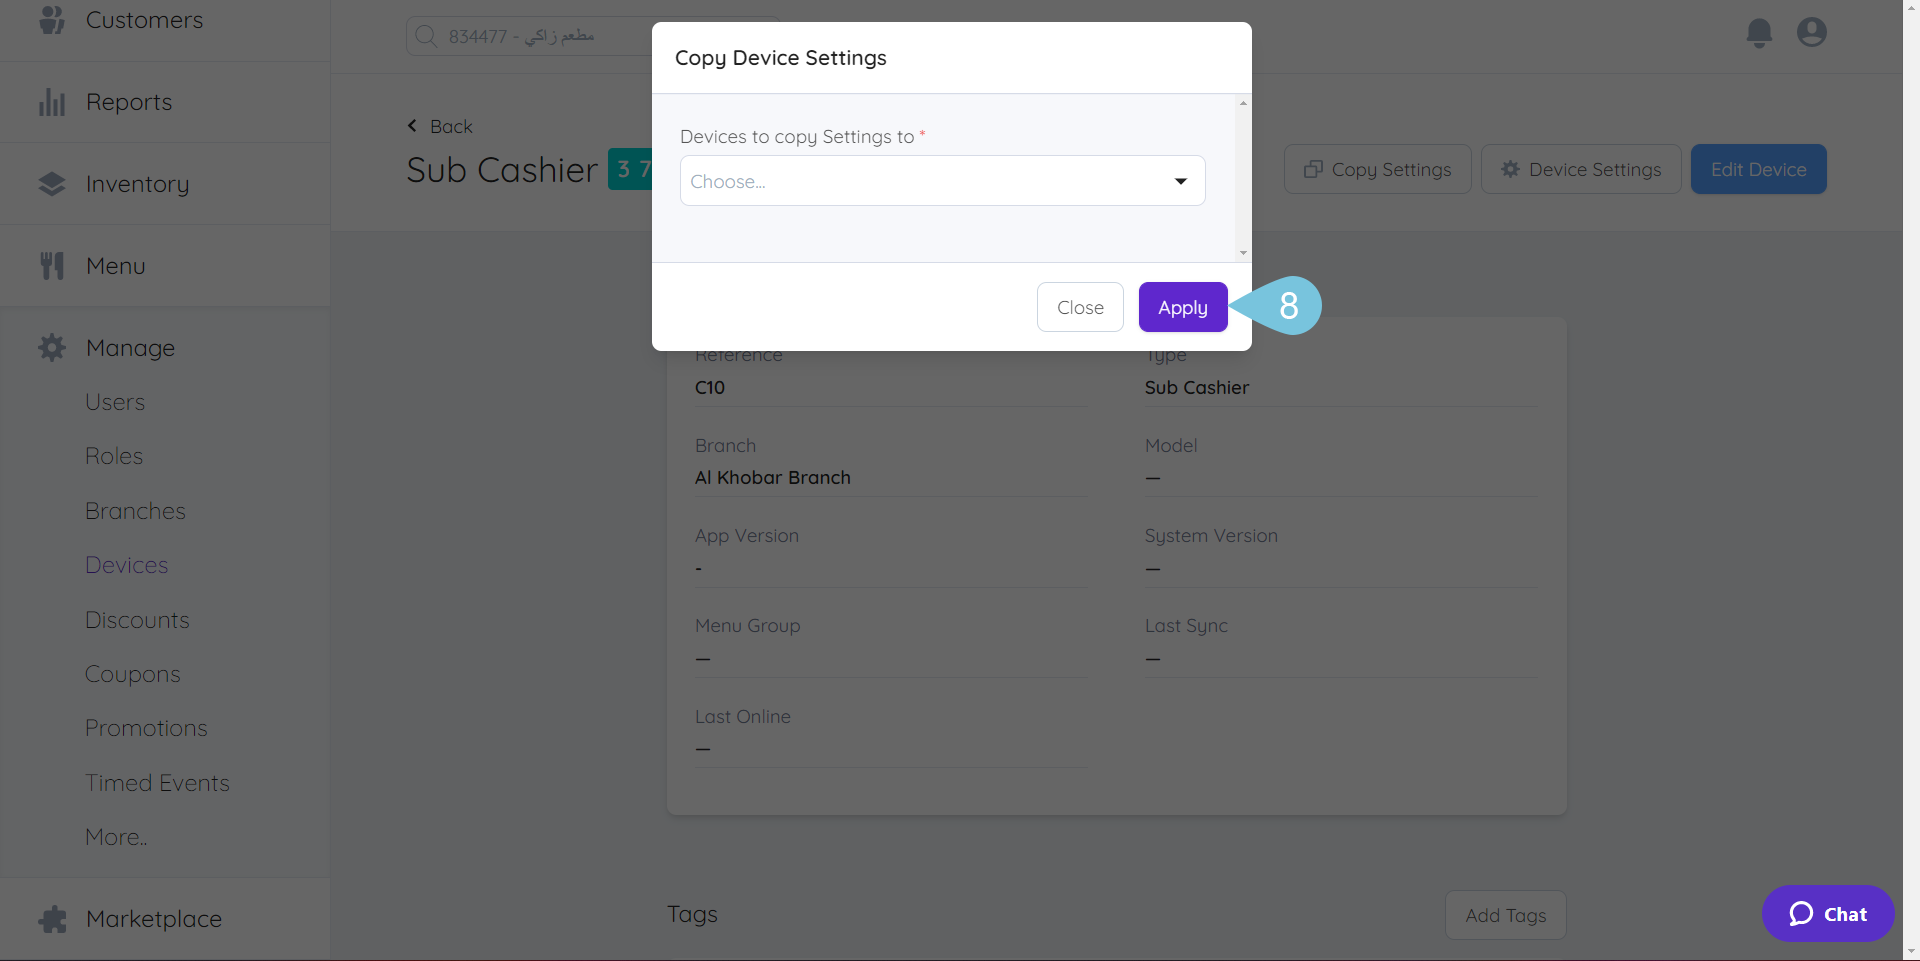Screen dimensions: 1920x961
Task: Select Promotions in the sidebar
Action: [x=146, y=728]
